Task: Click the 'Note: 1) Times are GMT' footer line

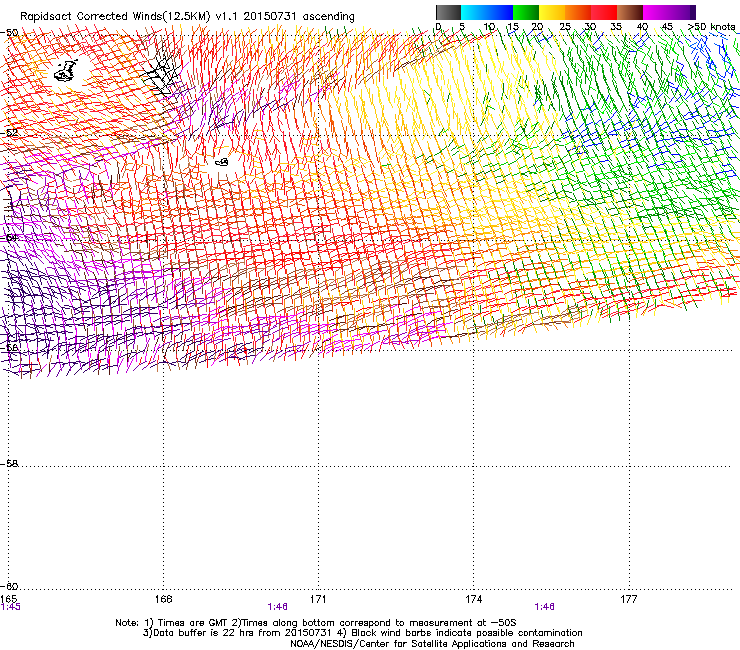Action: click(315, 623)
